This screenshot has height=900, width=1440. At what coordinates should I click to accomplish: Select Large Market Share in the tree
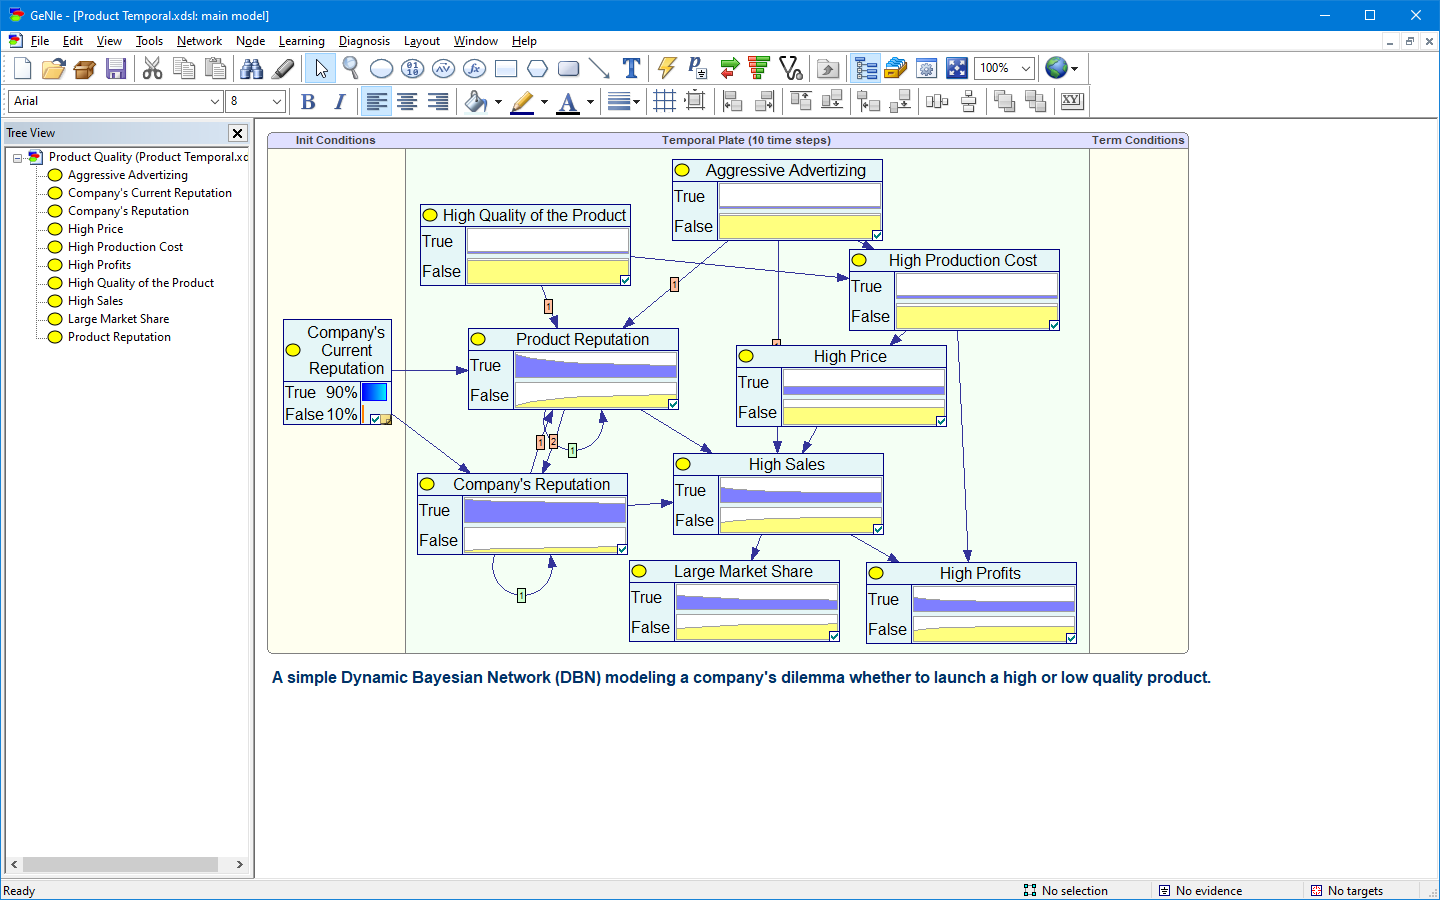[x=118, y=319]
